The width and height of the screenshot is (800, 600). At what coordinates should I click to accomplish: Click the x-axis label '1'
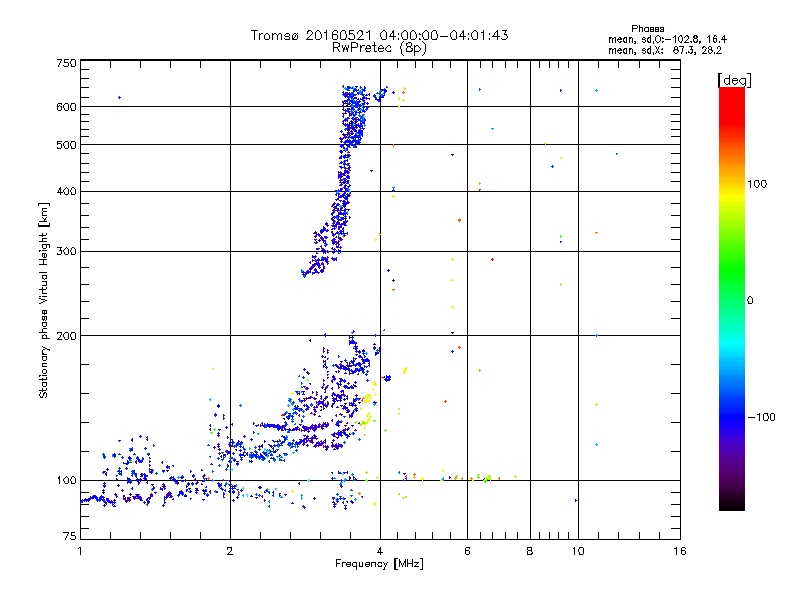80,551
